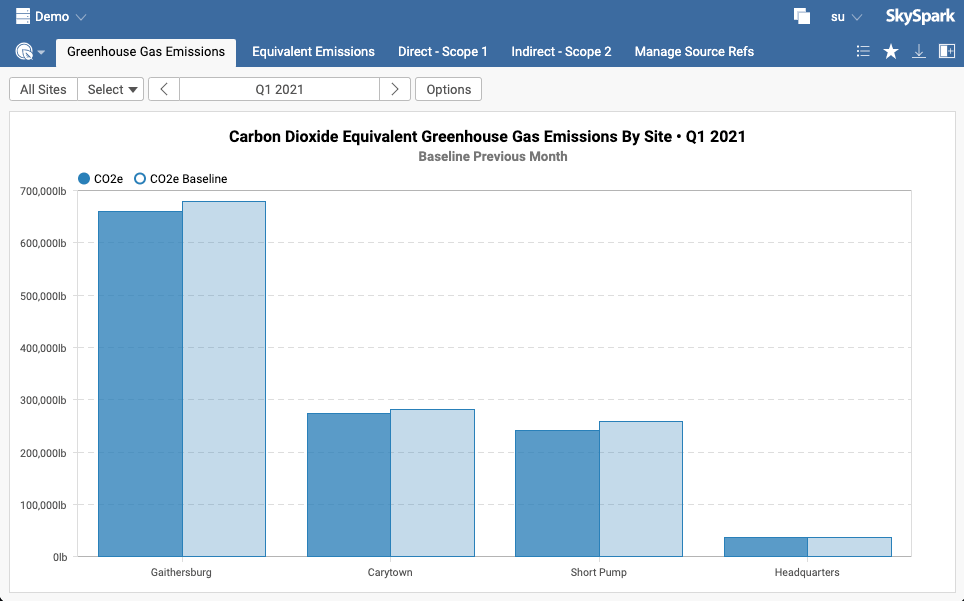Click the 700,000lb axis value
Screen dimensions: 964x601
click(43, 191)
